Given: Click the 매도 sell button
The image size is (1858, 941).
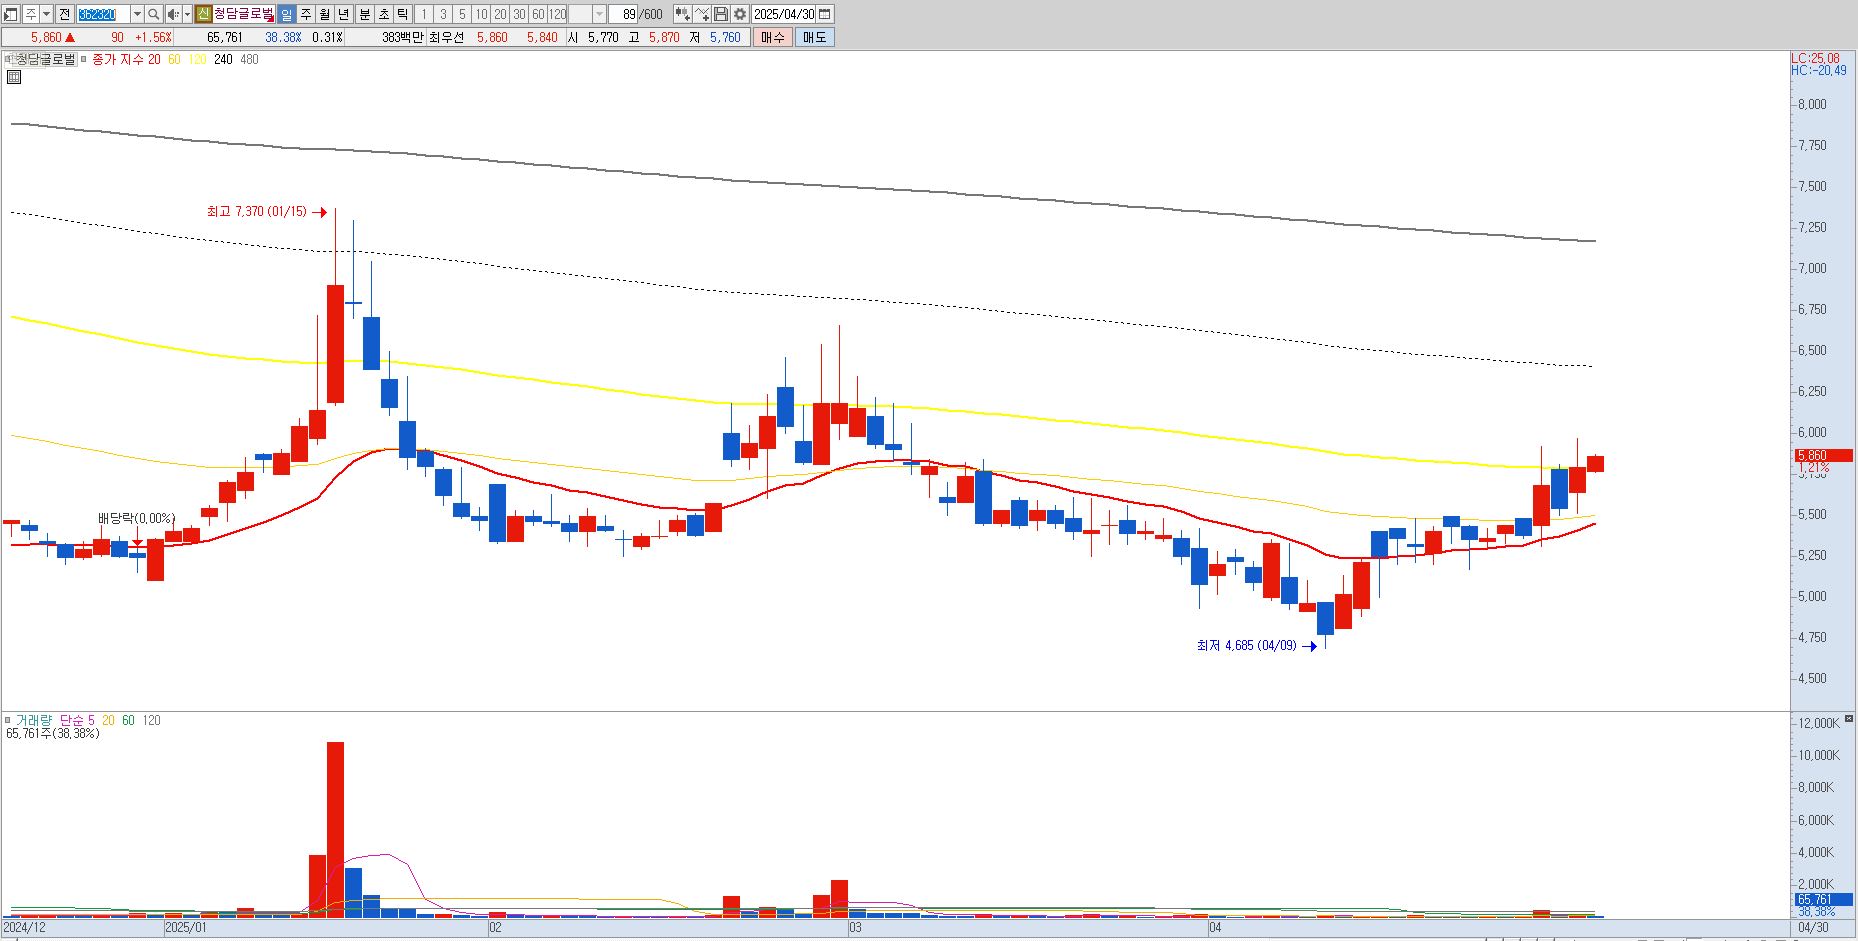Looking at the screenshot, I should pos(815,37).
